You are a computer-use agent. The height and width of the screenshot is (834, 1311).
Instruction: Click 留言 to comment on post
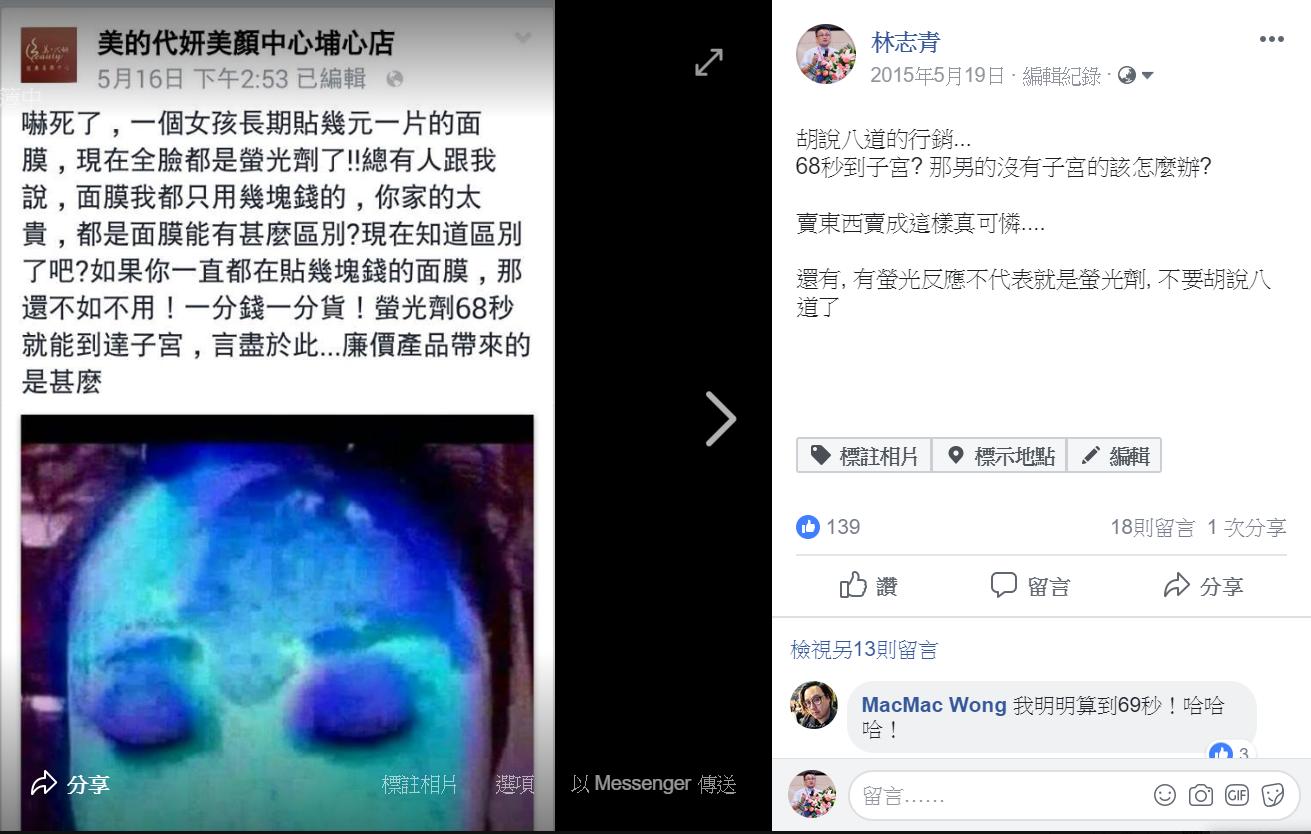pos(1030,586)
